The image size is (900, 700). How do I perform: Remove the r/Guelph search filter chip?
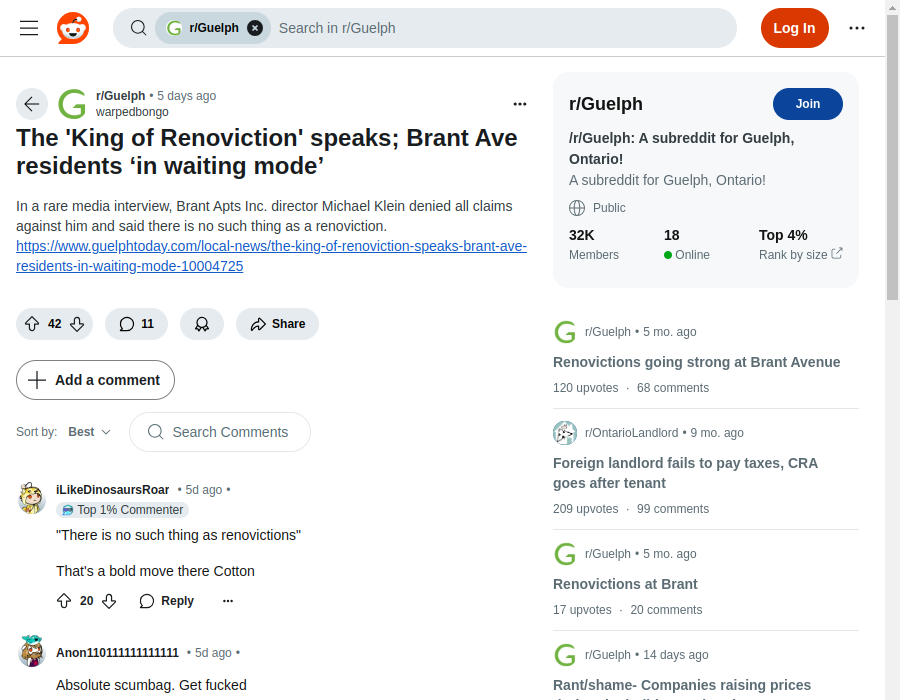(255, 28)
